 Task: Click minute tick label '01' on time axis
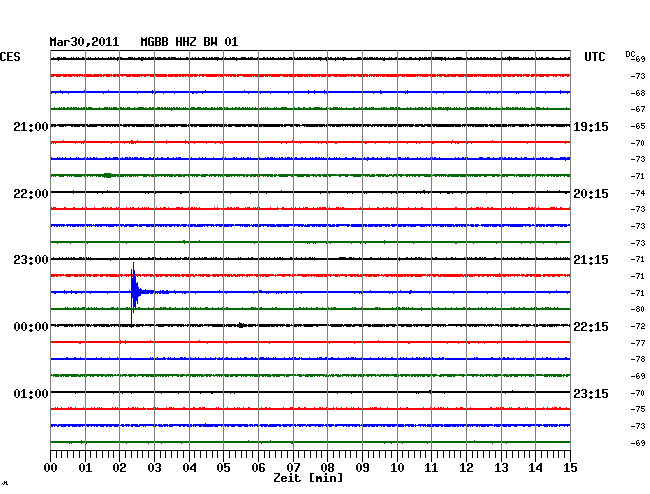[x=85, y=468]
